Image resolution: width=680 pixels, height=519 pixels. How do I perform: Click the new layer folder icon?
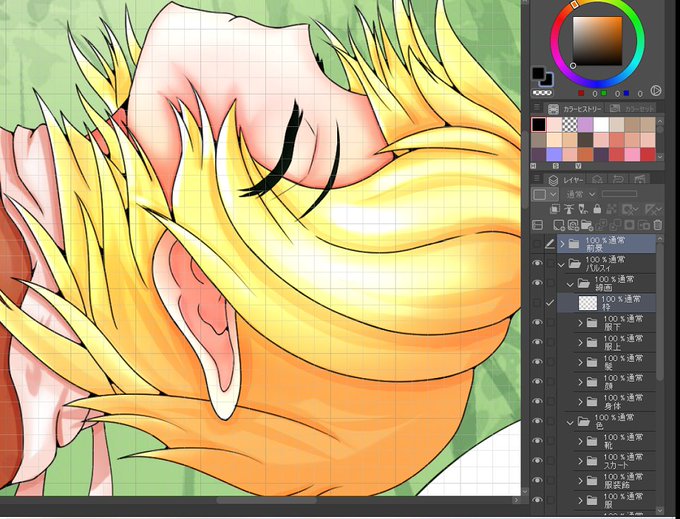tap(587, 225)
